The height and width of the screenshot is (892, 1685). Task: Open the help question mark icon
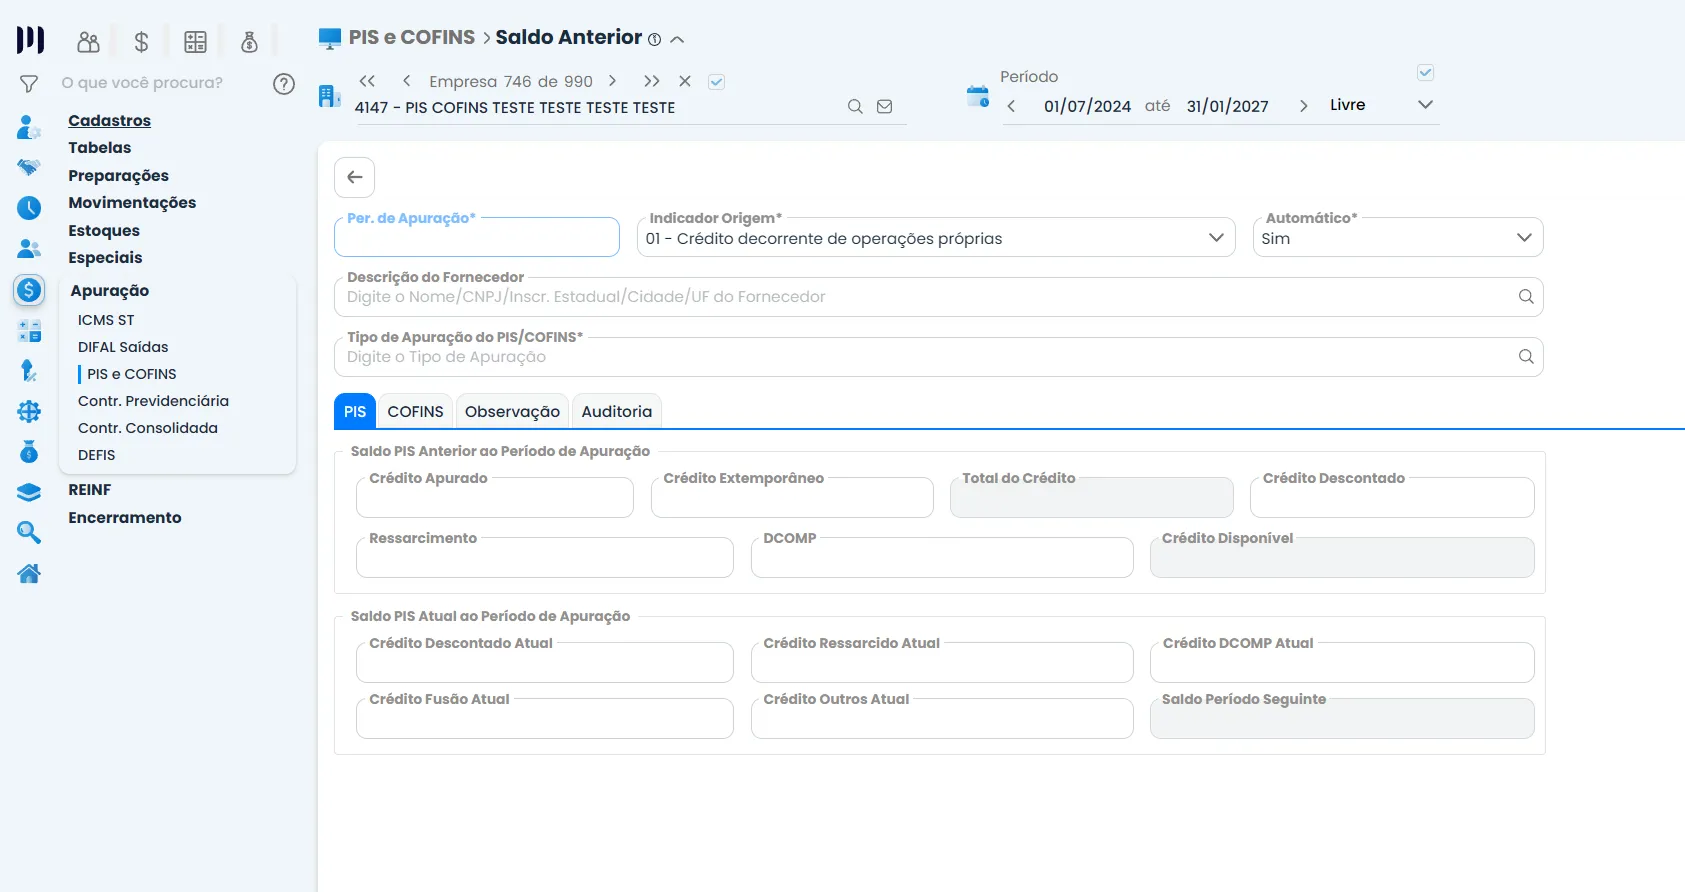coord(284,83)
